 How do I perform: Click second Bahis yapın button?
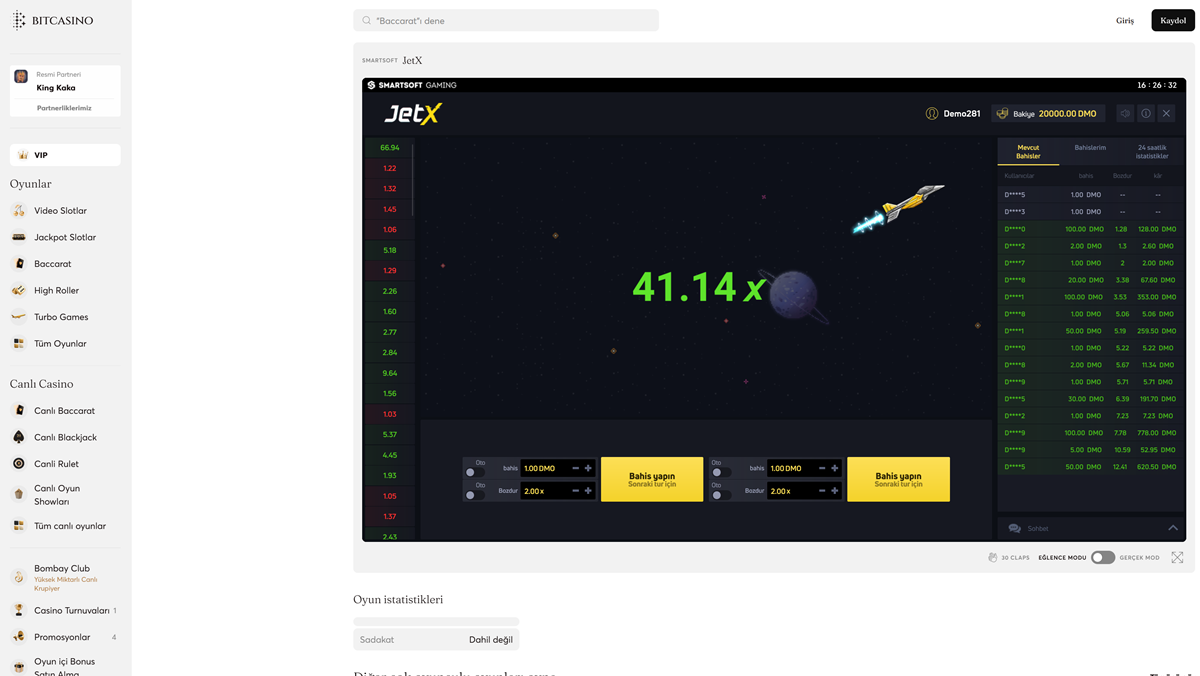[x=898, y=479]
